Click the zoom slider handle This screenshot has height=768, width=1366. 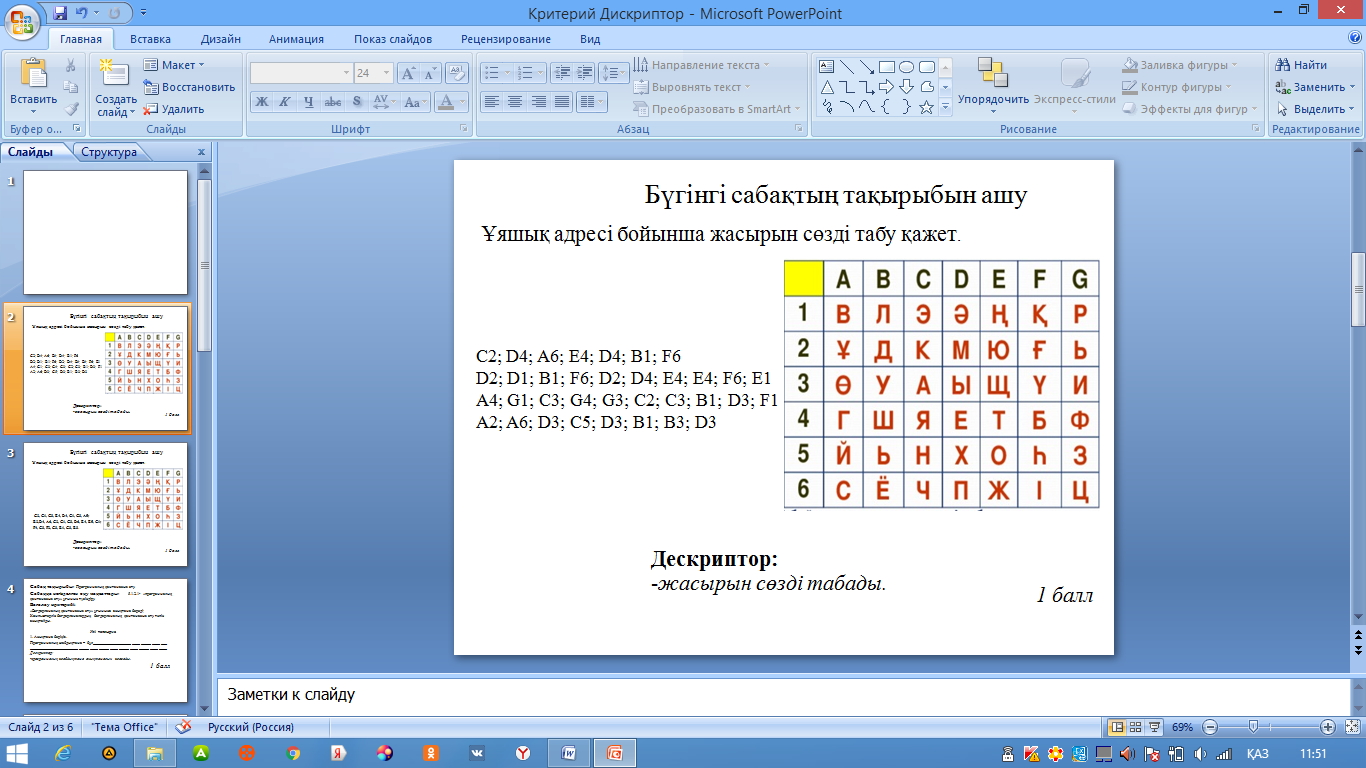point(1253,727)
